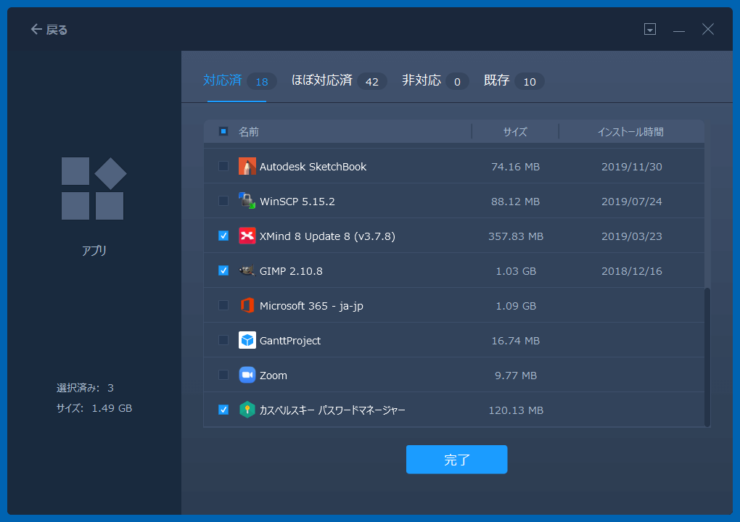Click the 選択済み: 3 text
740x522 pixels.
pyautogui.click(x=85, y=388)
